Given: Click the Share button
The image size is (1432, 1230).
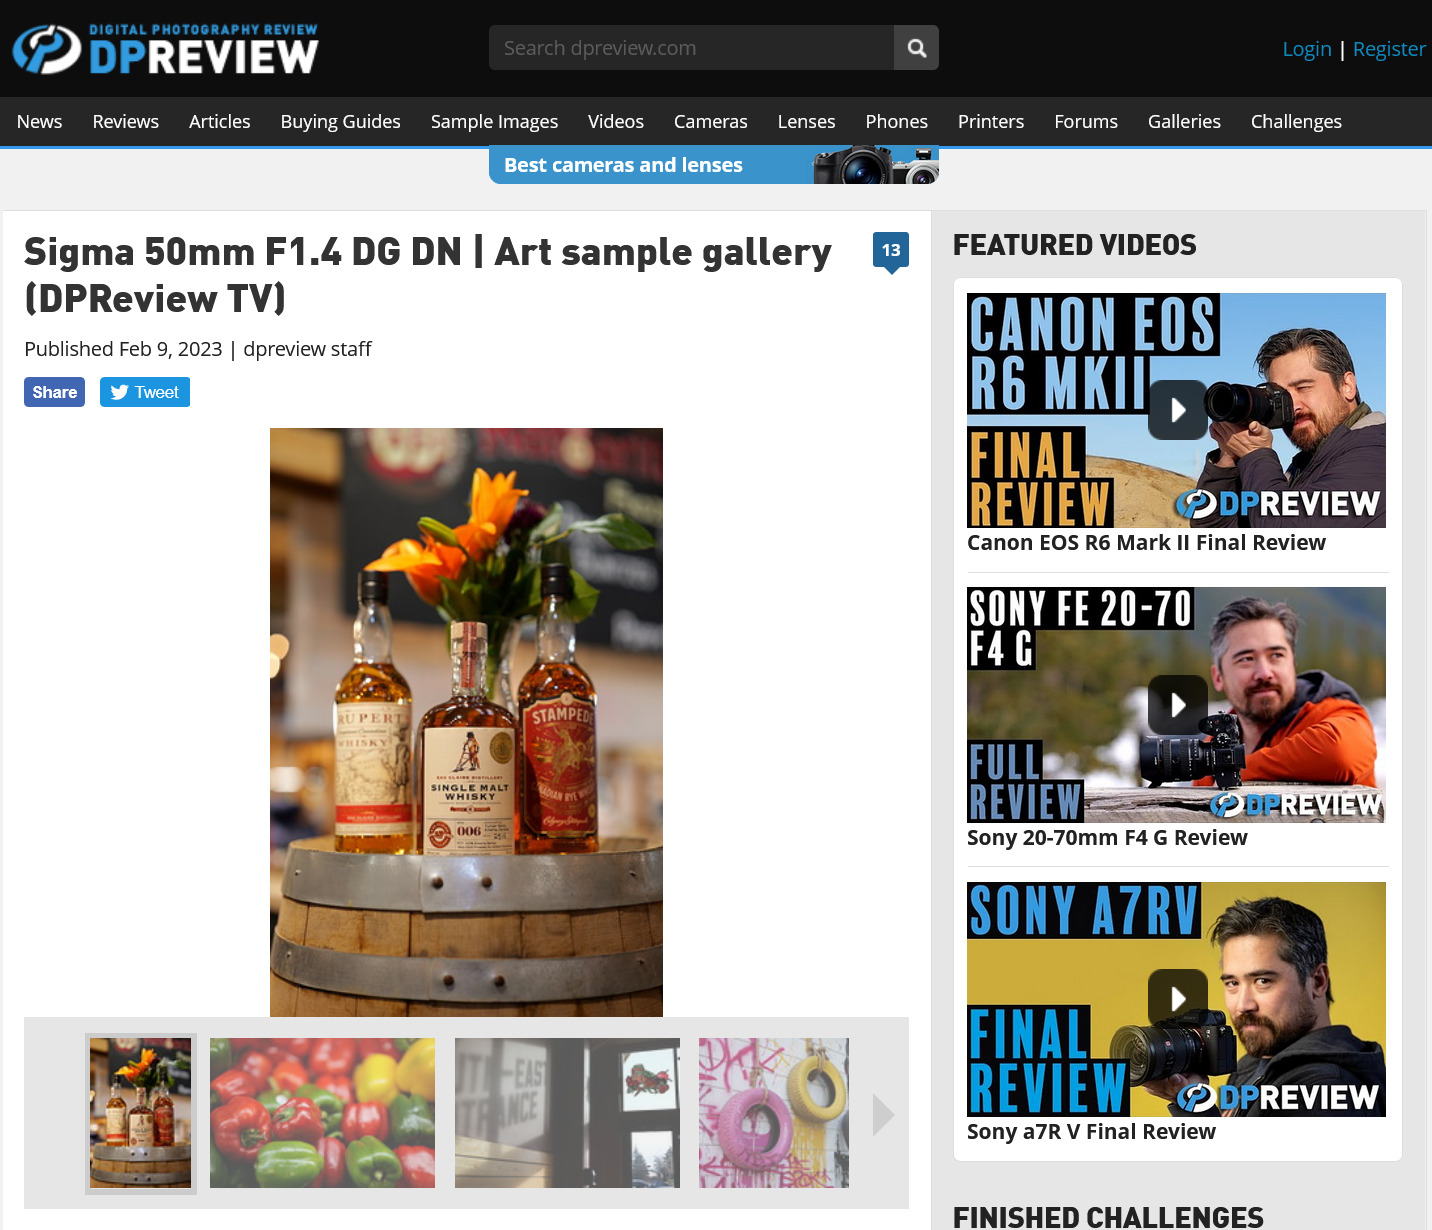Looking at the screenshot, I should pyautogui.click(x=54, y=392).
